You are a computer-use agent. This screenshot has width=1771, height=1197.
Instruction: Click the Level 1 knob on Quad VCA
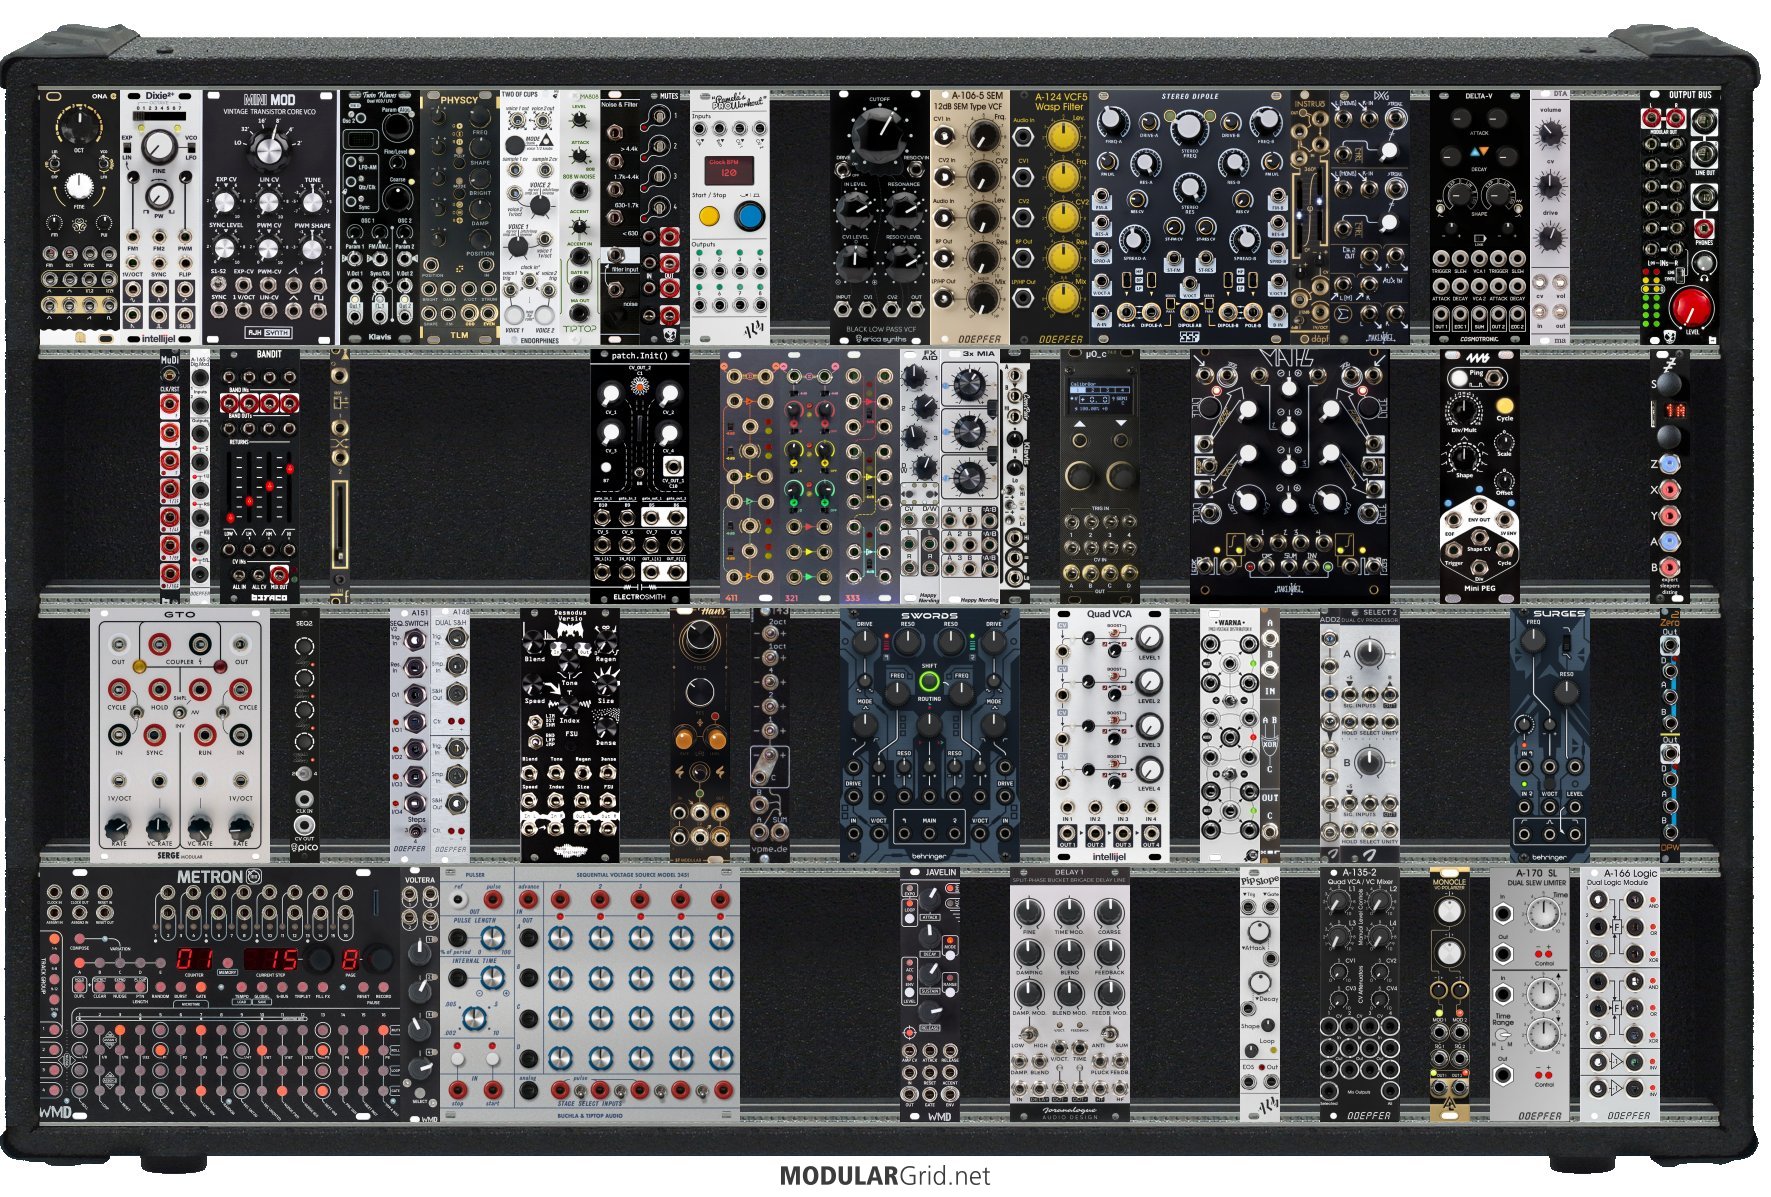1149,640
